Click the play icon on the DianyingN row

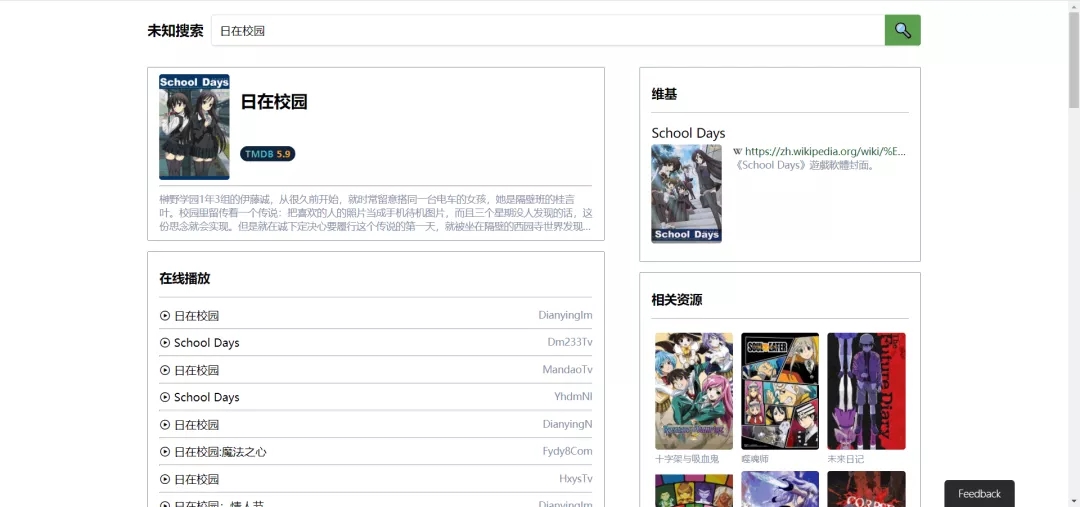coord(165,424)
